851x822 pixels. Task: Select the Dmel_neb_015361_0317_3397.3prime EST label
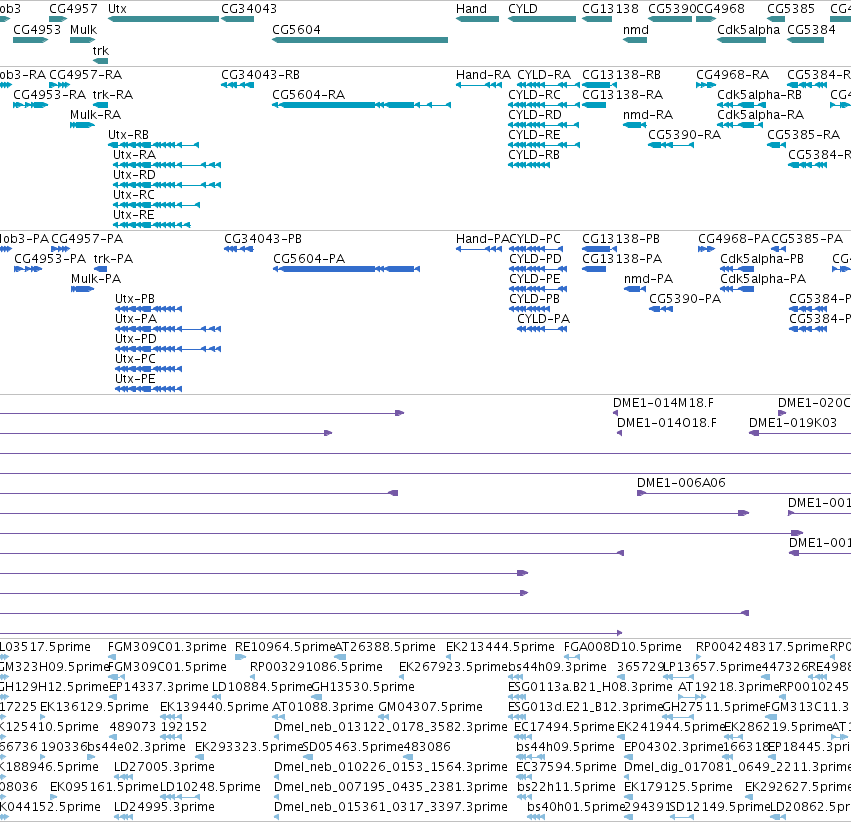coord(390,807)
